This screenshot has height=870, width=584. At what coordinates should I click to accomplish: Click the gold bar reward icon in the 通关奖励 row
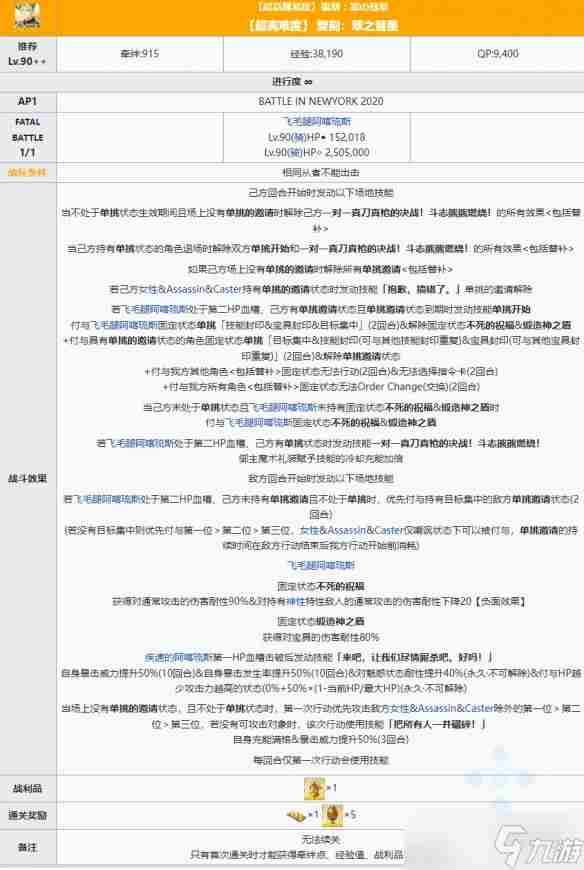pos(296,815)
